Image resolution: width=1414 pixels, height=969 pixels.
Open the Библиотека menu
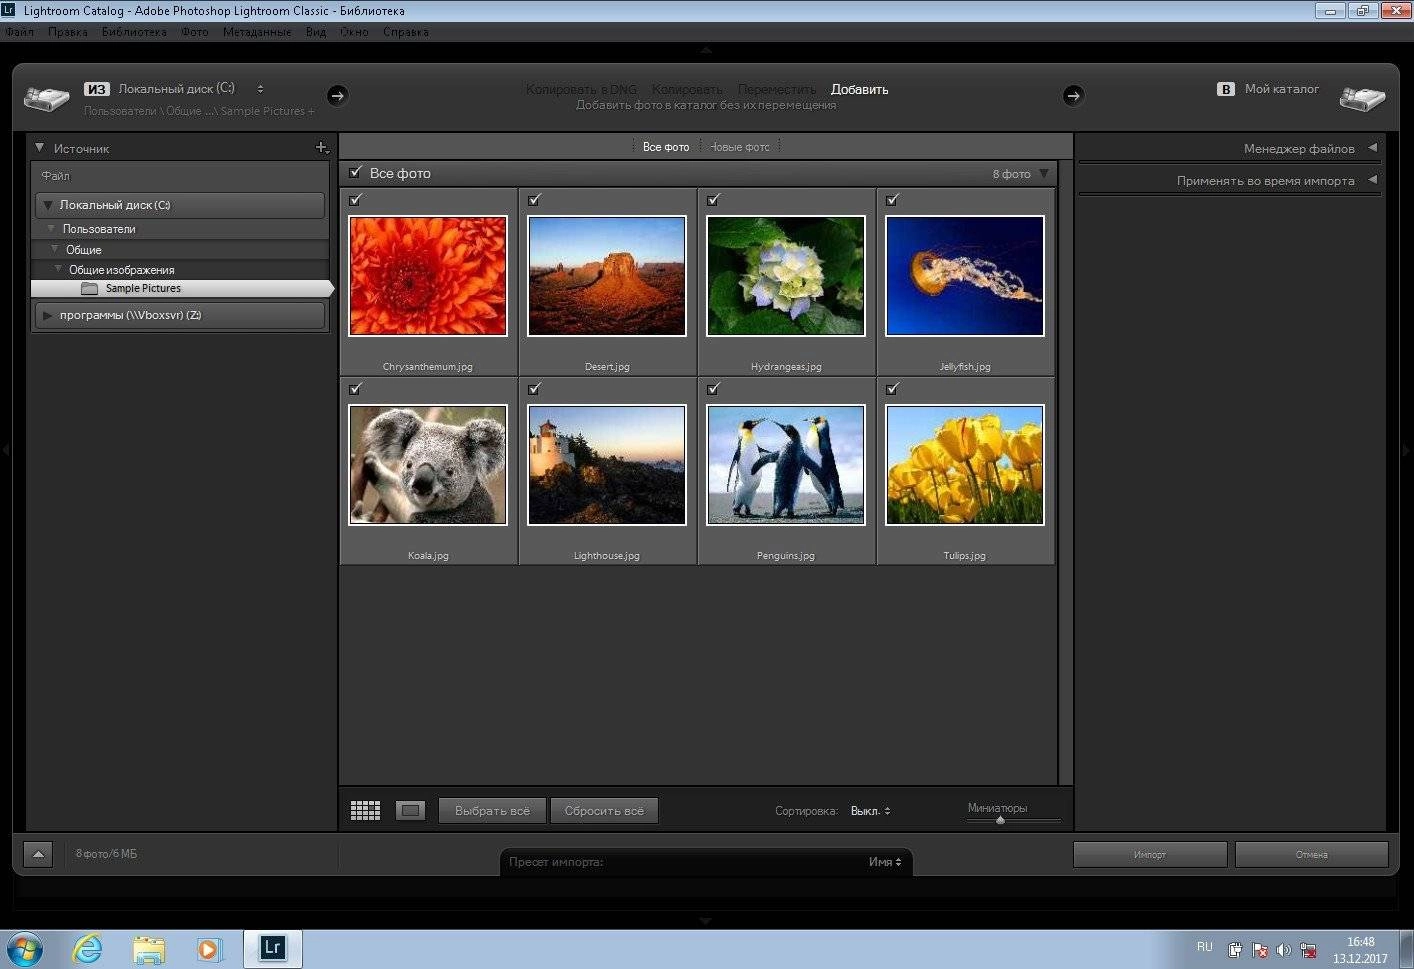(134, 32)
